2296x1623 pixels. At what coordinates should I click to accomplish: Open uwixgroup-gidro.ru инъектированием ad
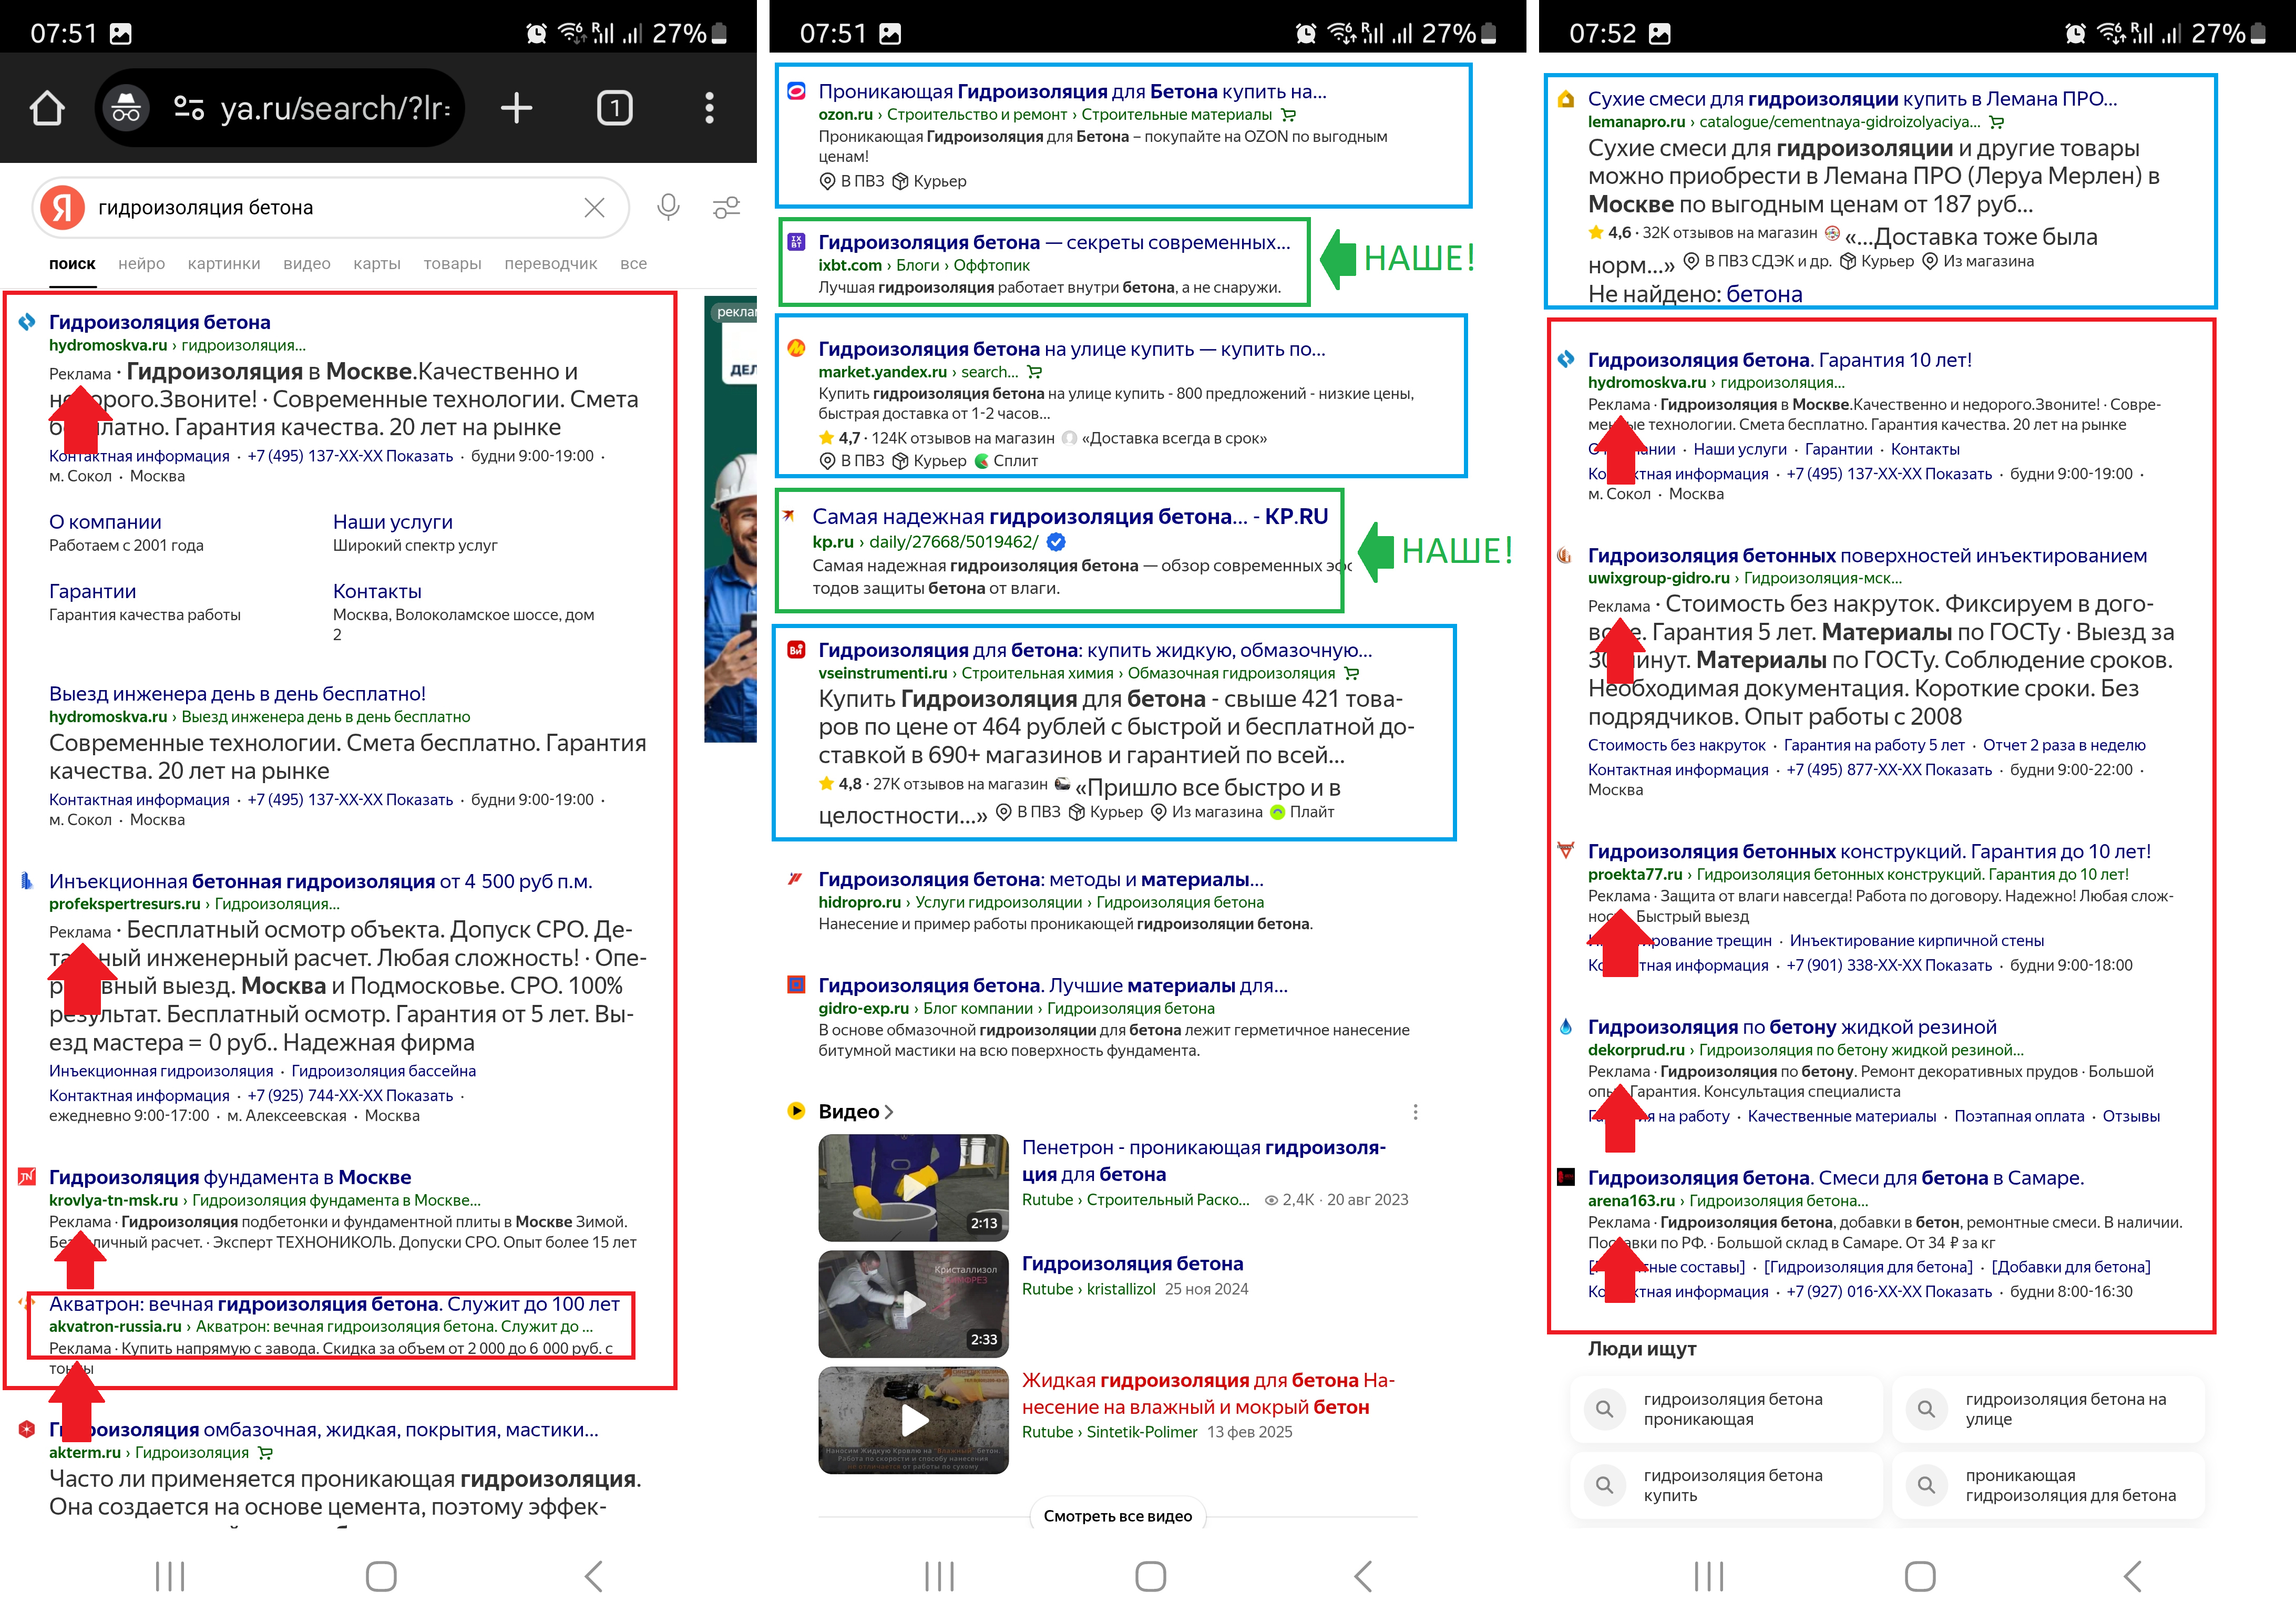pos(1867,556)
